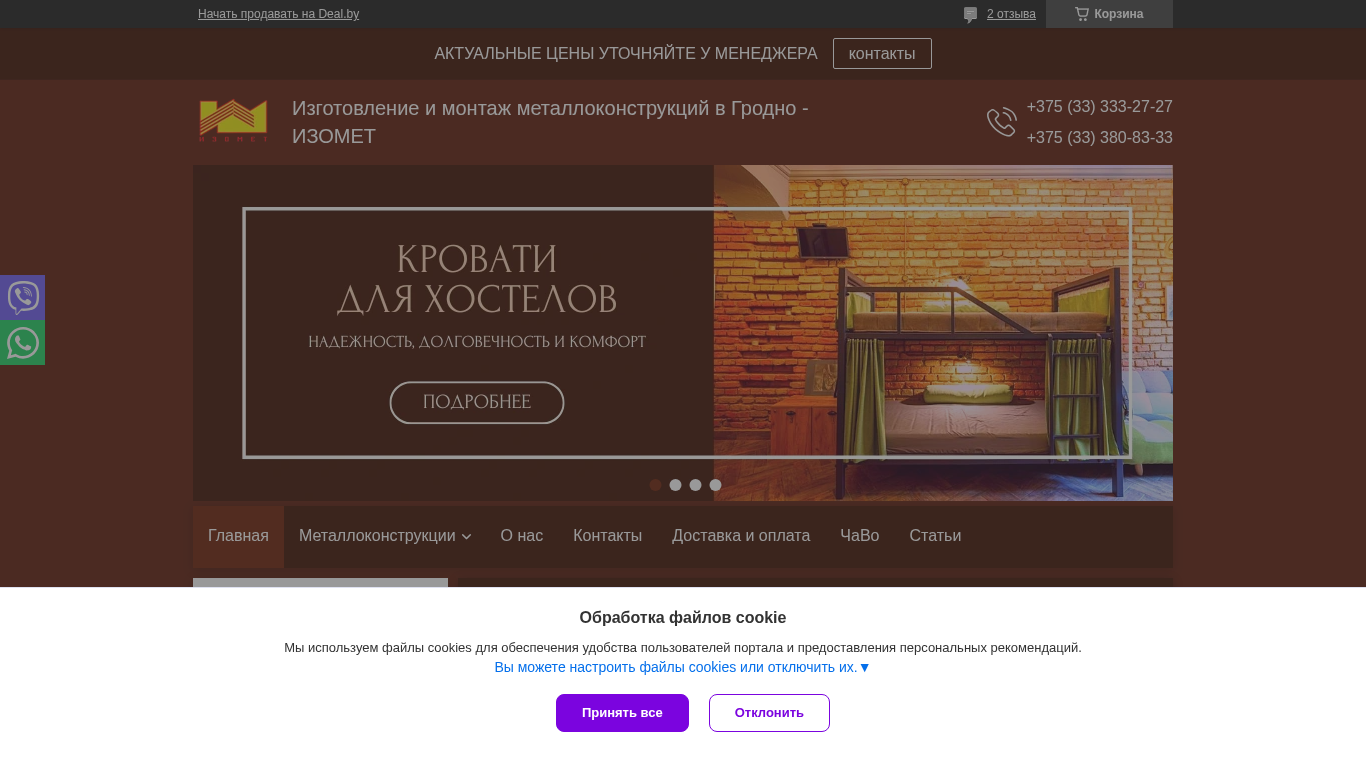1366x768 pixels.
Task: Decline cookies with Отклонить button
Action: pyautogui.click(x=769, y=713)
